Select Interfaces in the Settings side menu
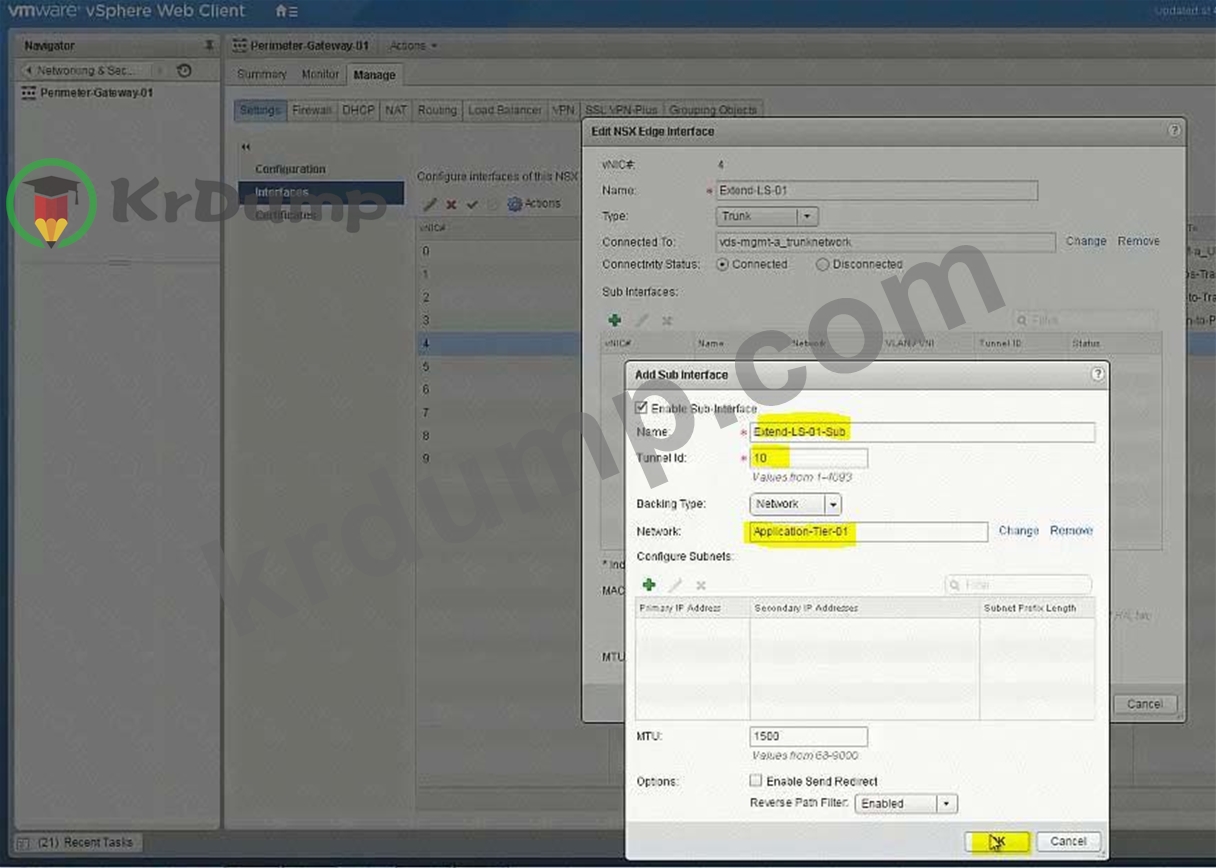 321,192
